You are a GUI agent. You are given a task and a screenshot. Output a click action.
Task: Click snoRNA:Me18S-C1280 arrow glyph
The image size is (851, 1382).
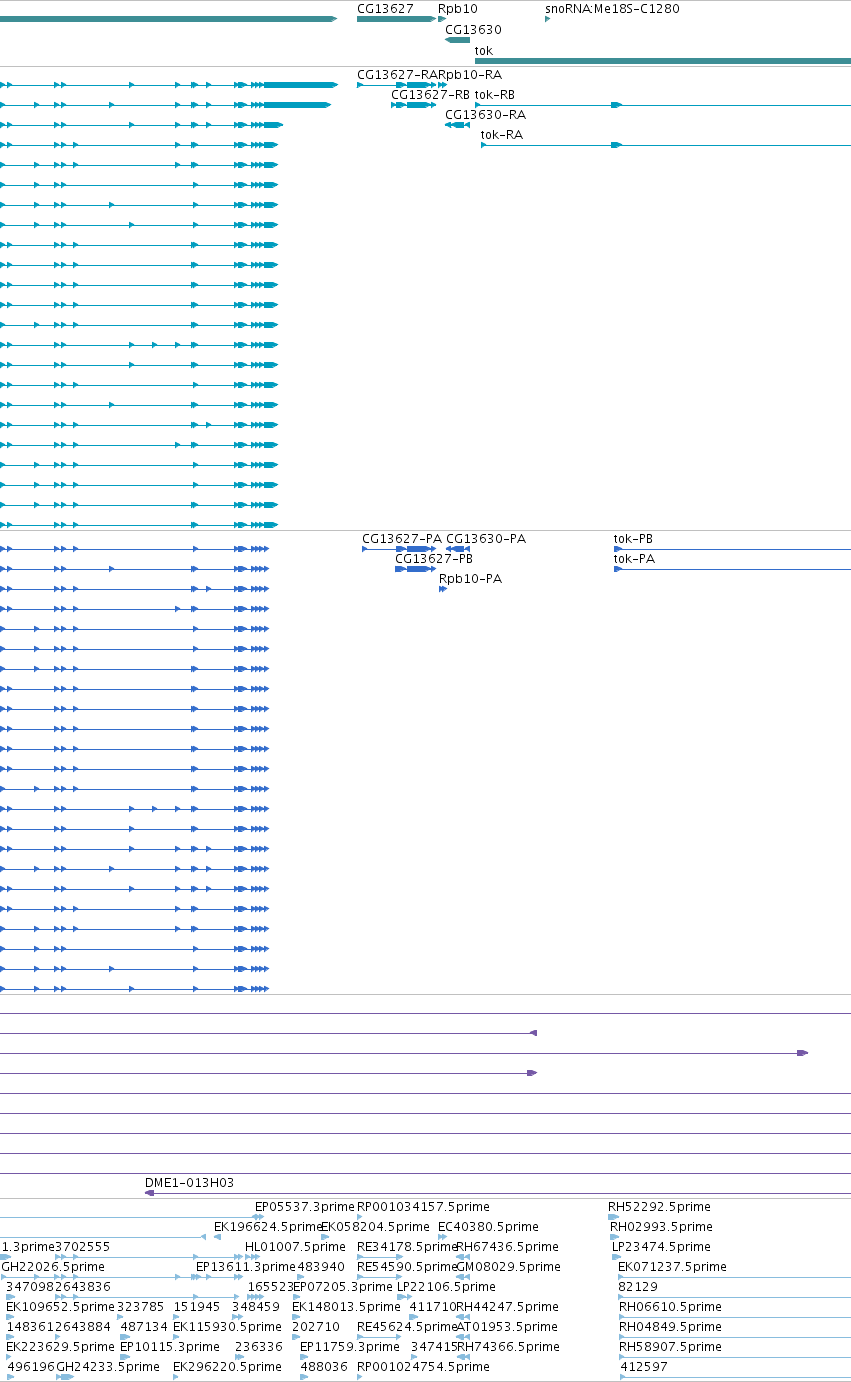pyautogui.click(x=548, y=19)
